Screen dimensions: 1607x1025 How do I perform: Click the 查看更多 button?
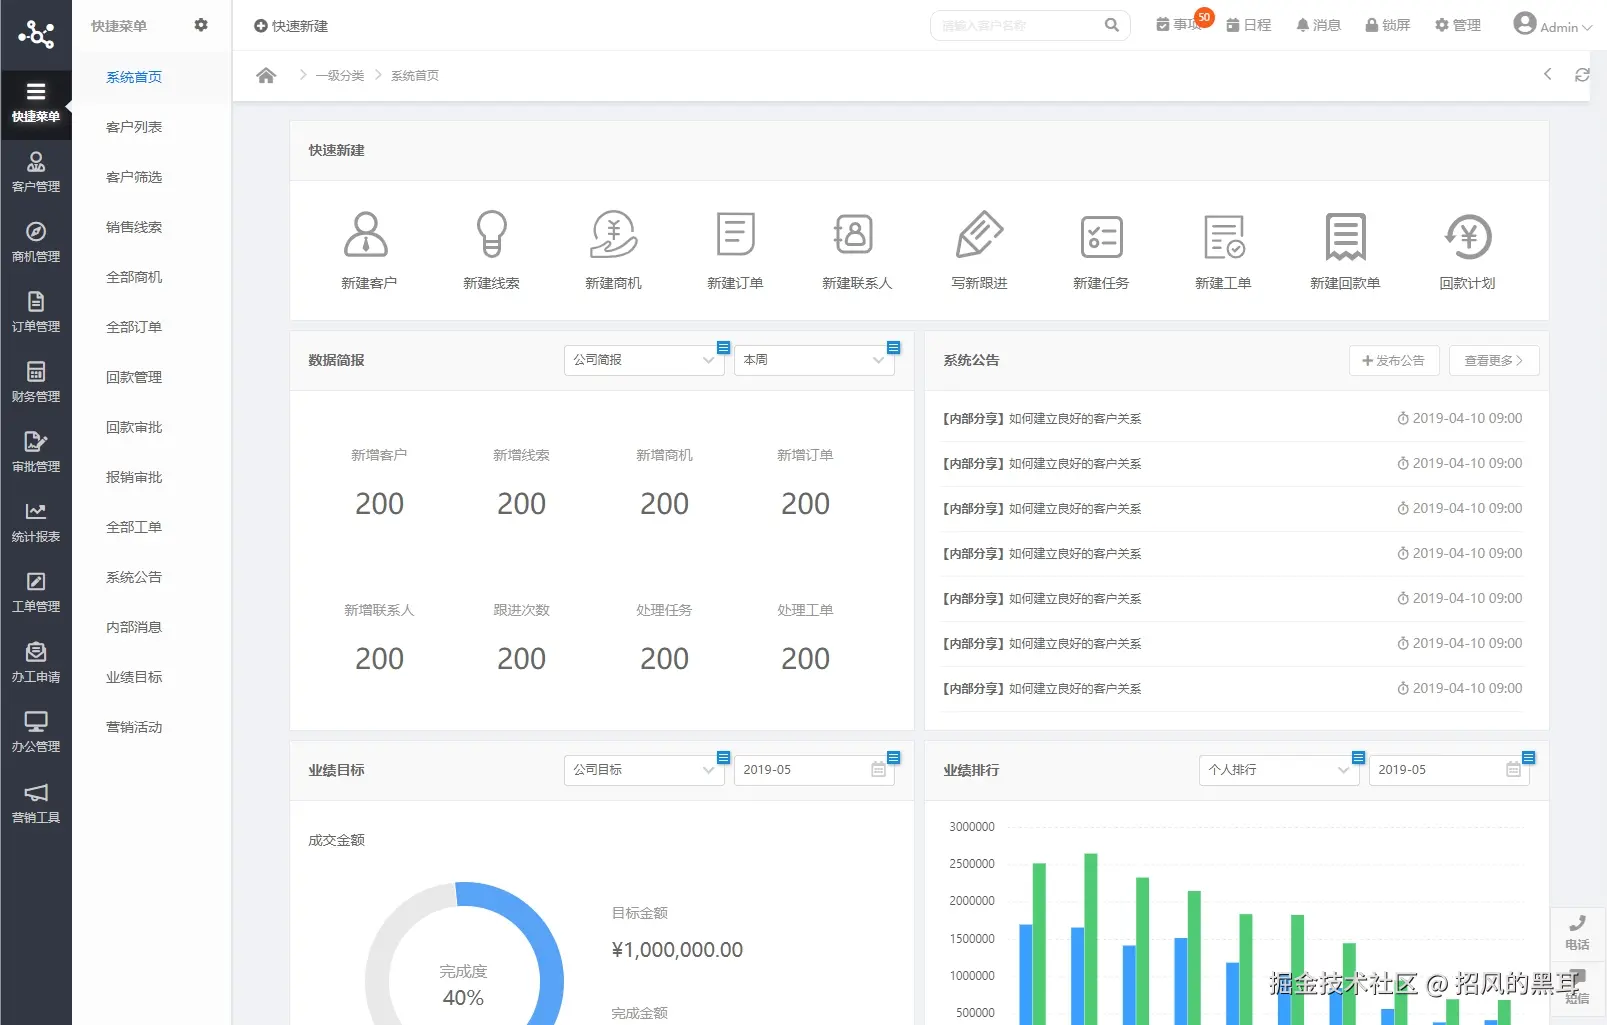click(1494, 360)
